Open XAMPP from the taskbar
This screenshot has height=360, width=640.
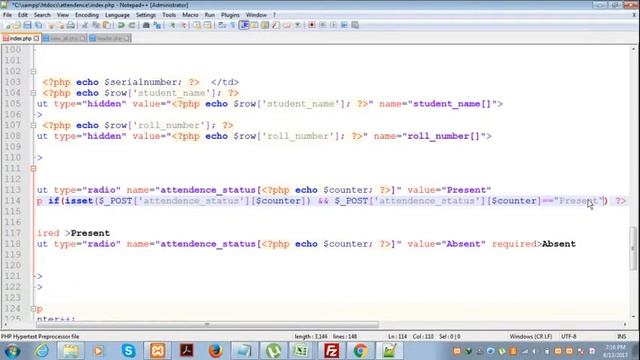point(158,351)
